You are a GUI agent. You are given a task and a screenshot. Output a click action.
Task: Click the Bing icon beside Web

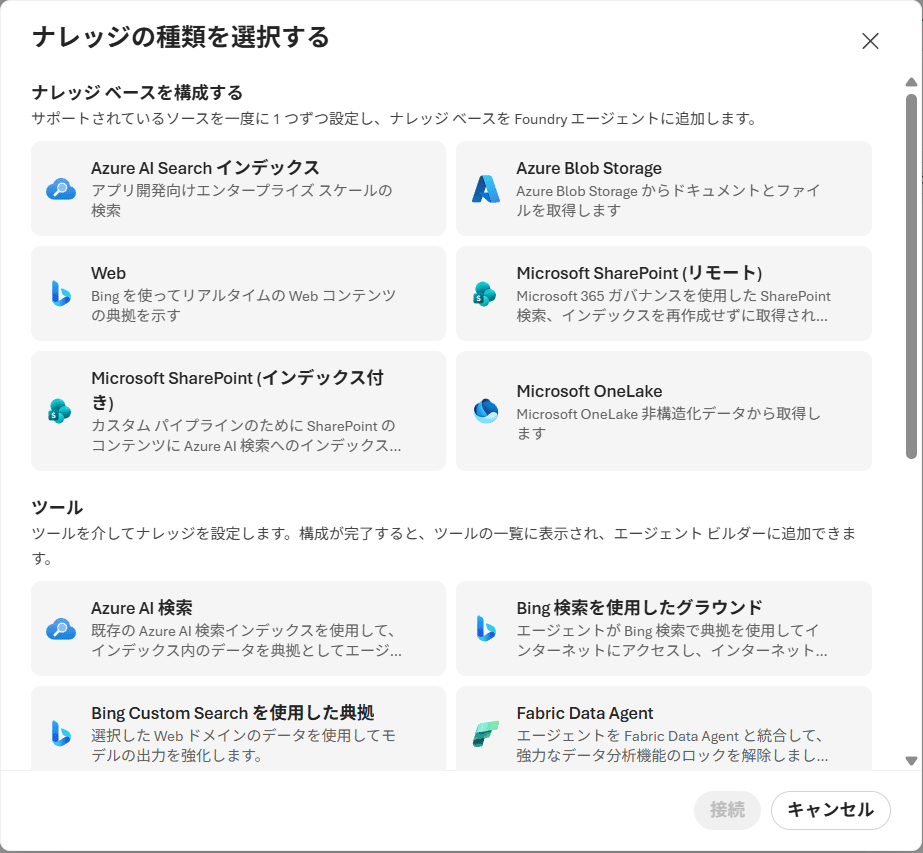pos(61,294)
